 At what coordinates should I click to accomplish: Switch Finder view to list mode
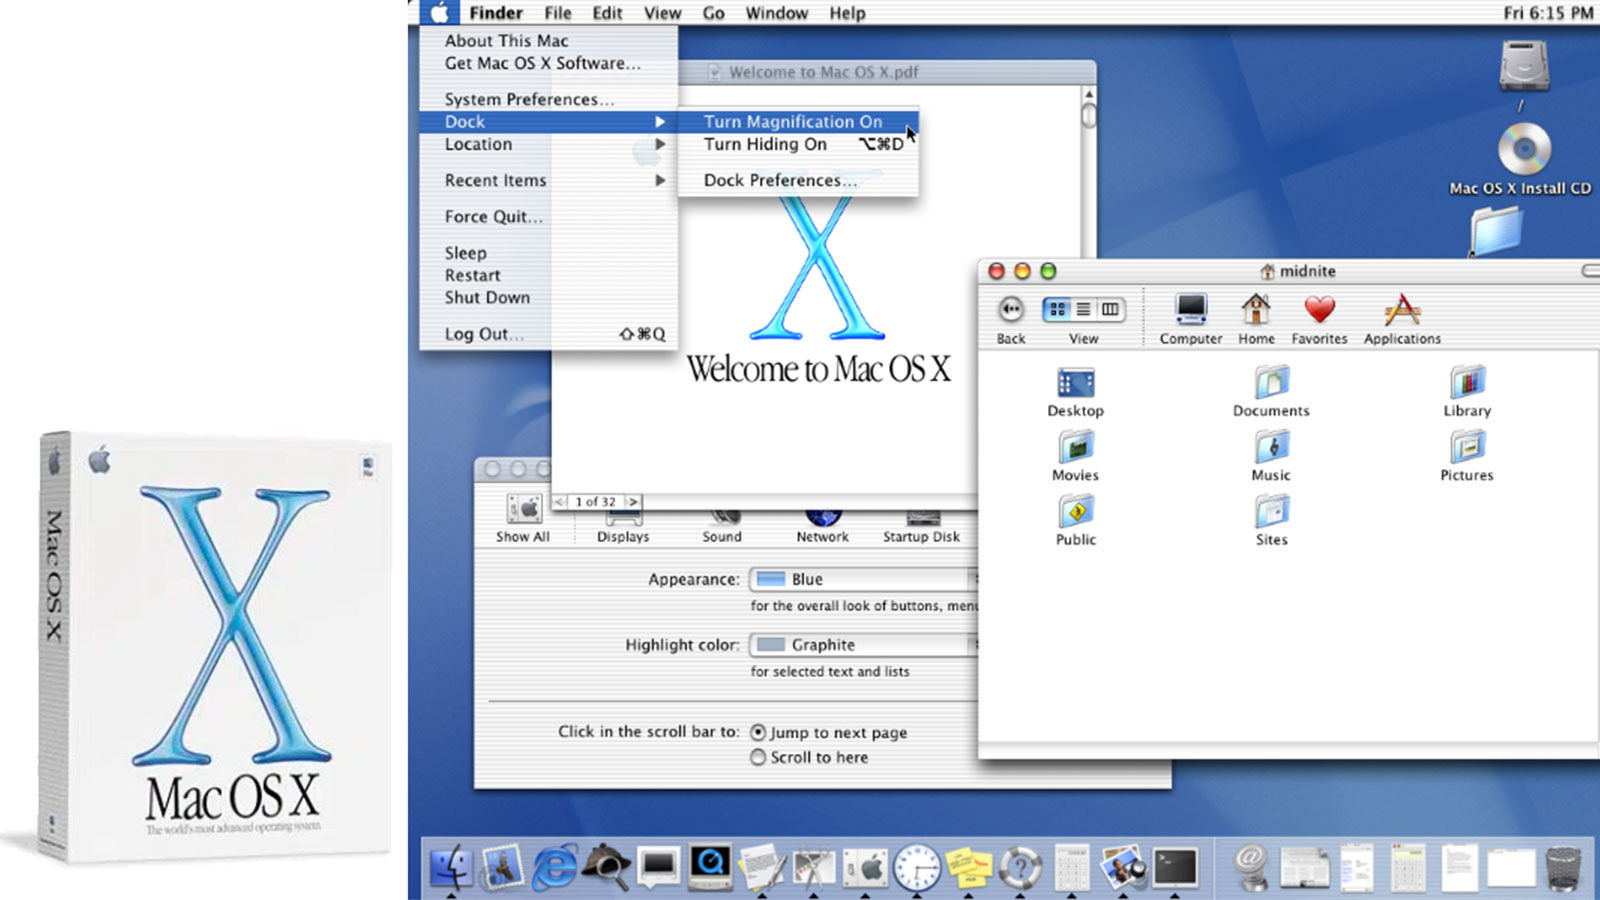pyautogui.click(x=1084, y=309)
